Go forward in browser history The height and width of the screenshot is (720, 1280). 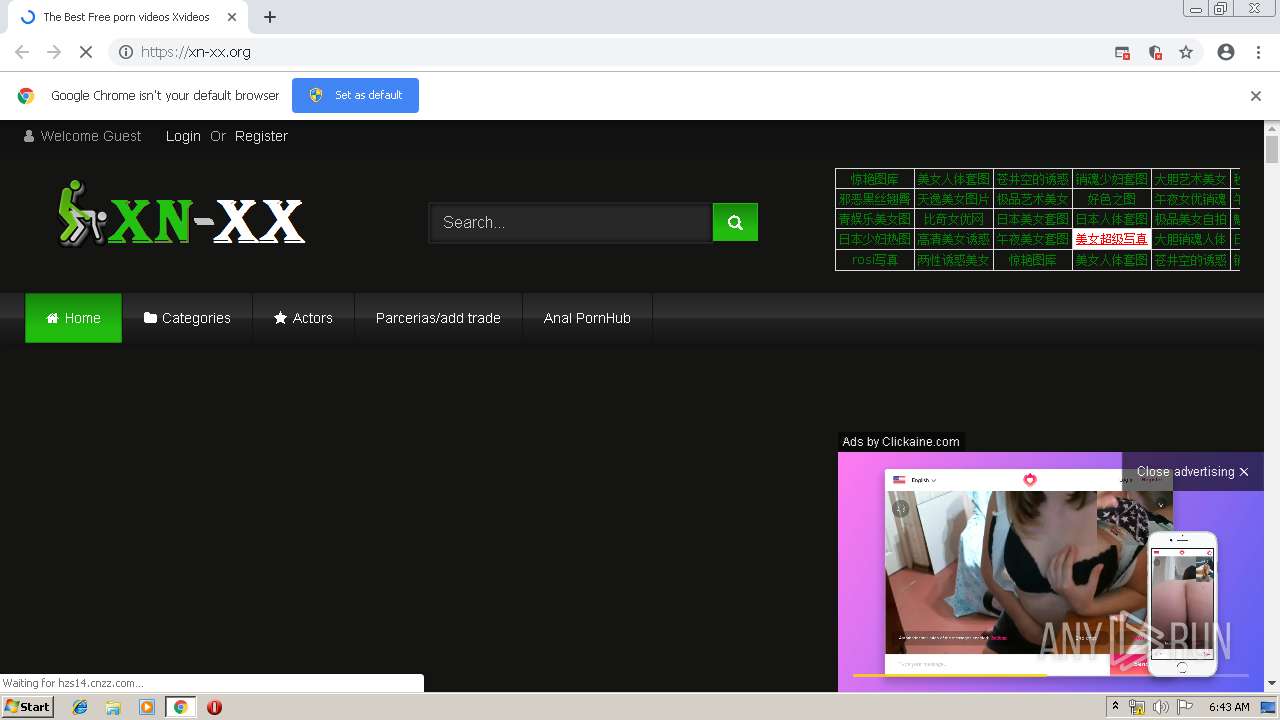click(x=54, y=52)
